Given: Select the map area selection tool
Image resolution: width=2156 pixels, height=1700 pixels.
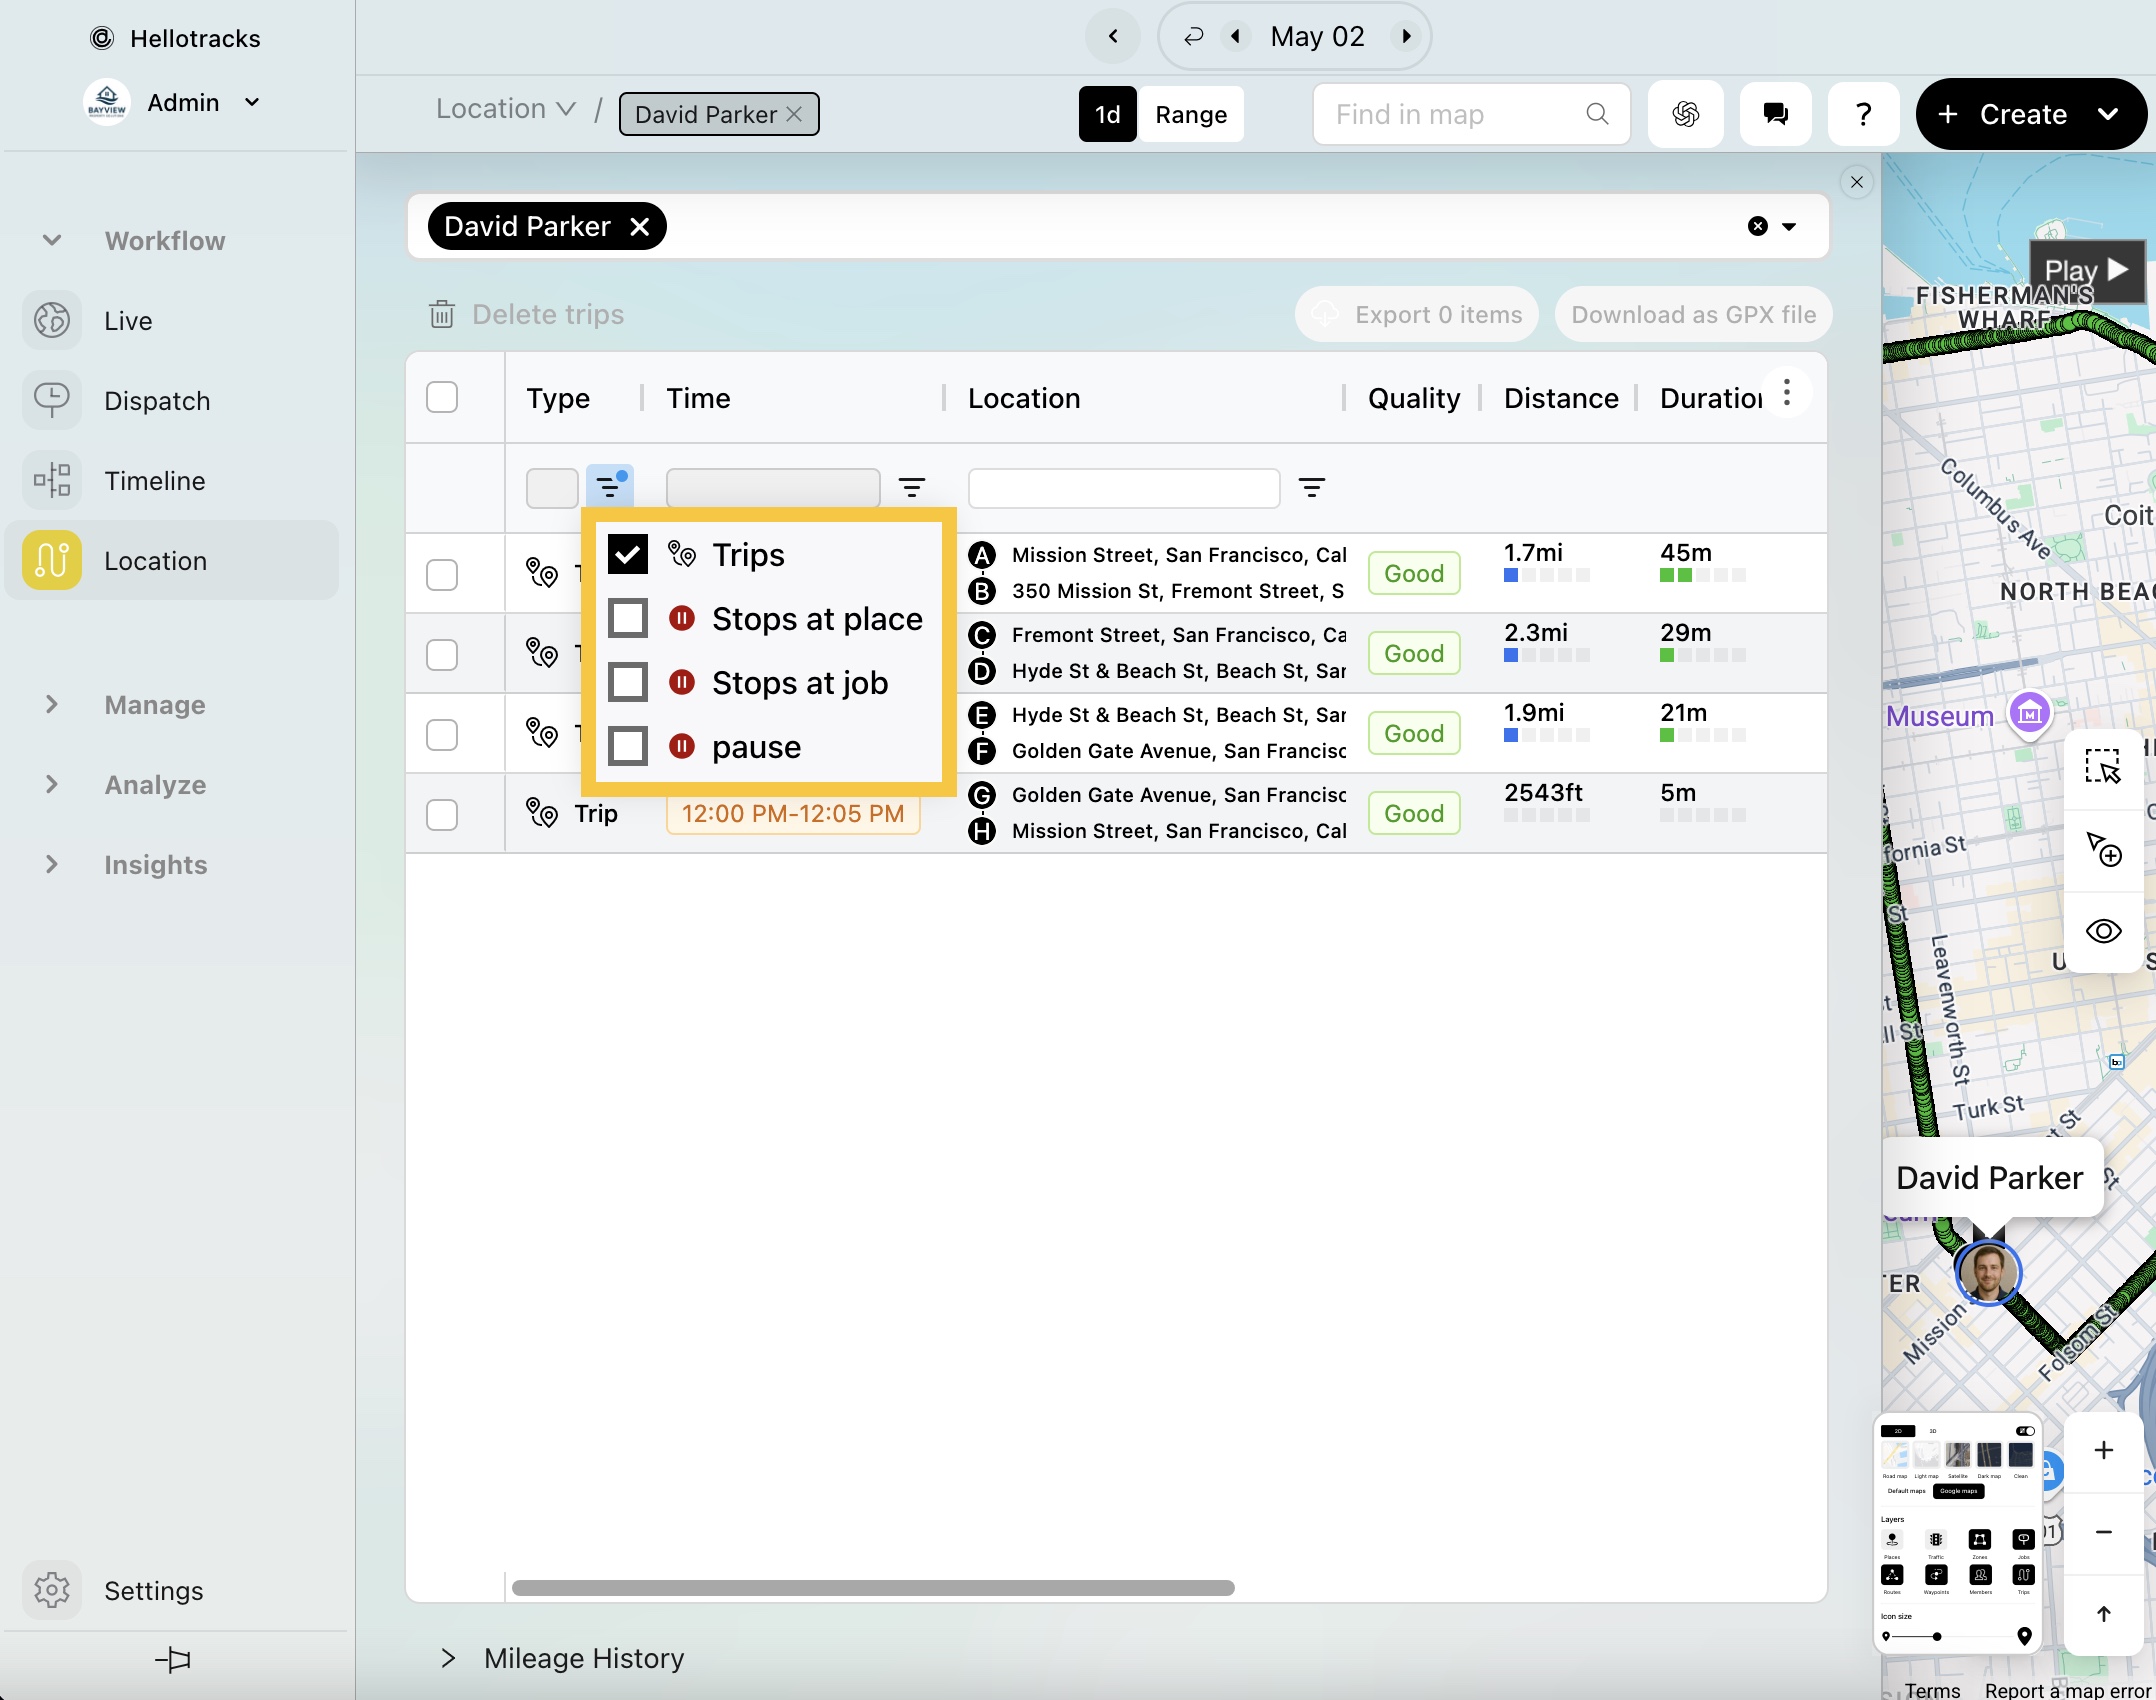Looking at the screenshot, I should click(2103, 768).
